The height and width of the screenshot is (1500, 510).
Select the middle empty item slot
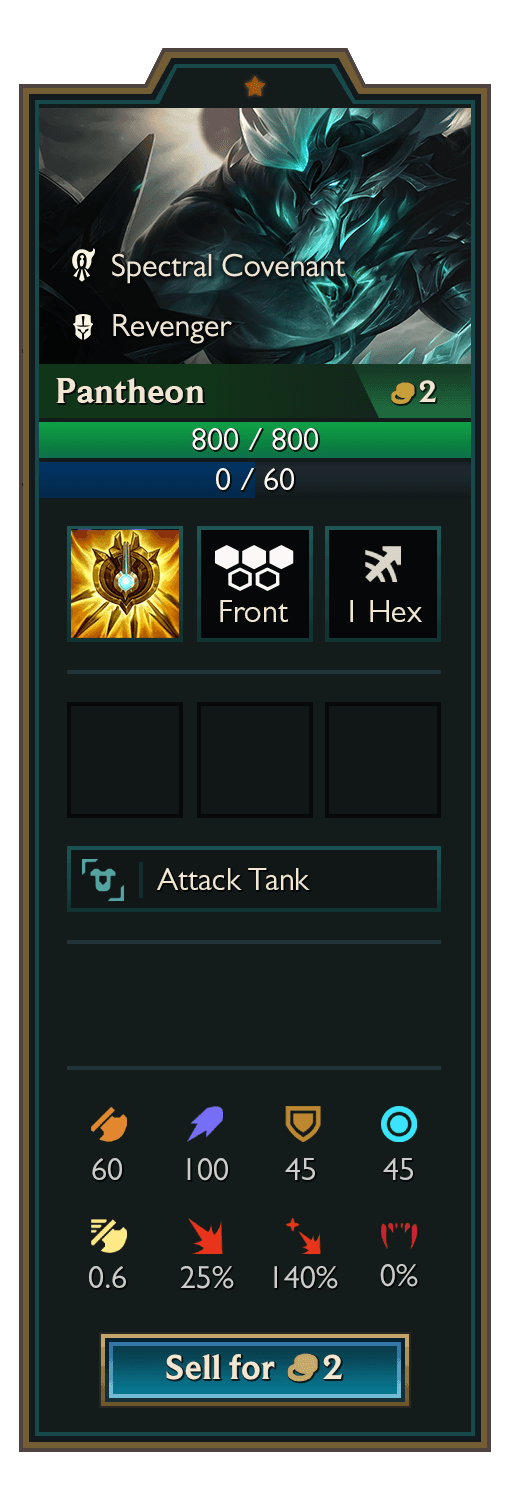coord(255,759)
